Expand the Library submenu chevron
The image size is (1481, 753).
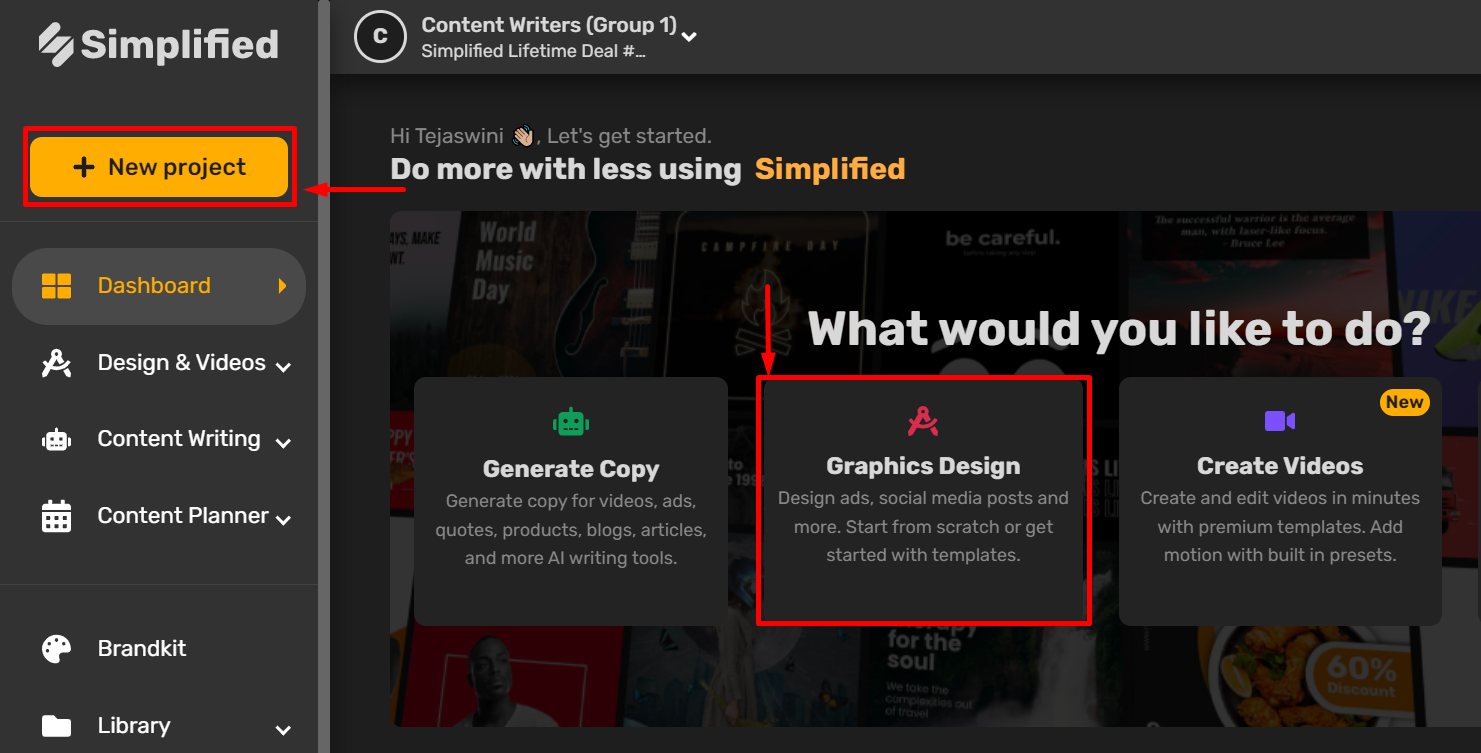point(284,730)
